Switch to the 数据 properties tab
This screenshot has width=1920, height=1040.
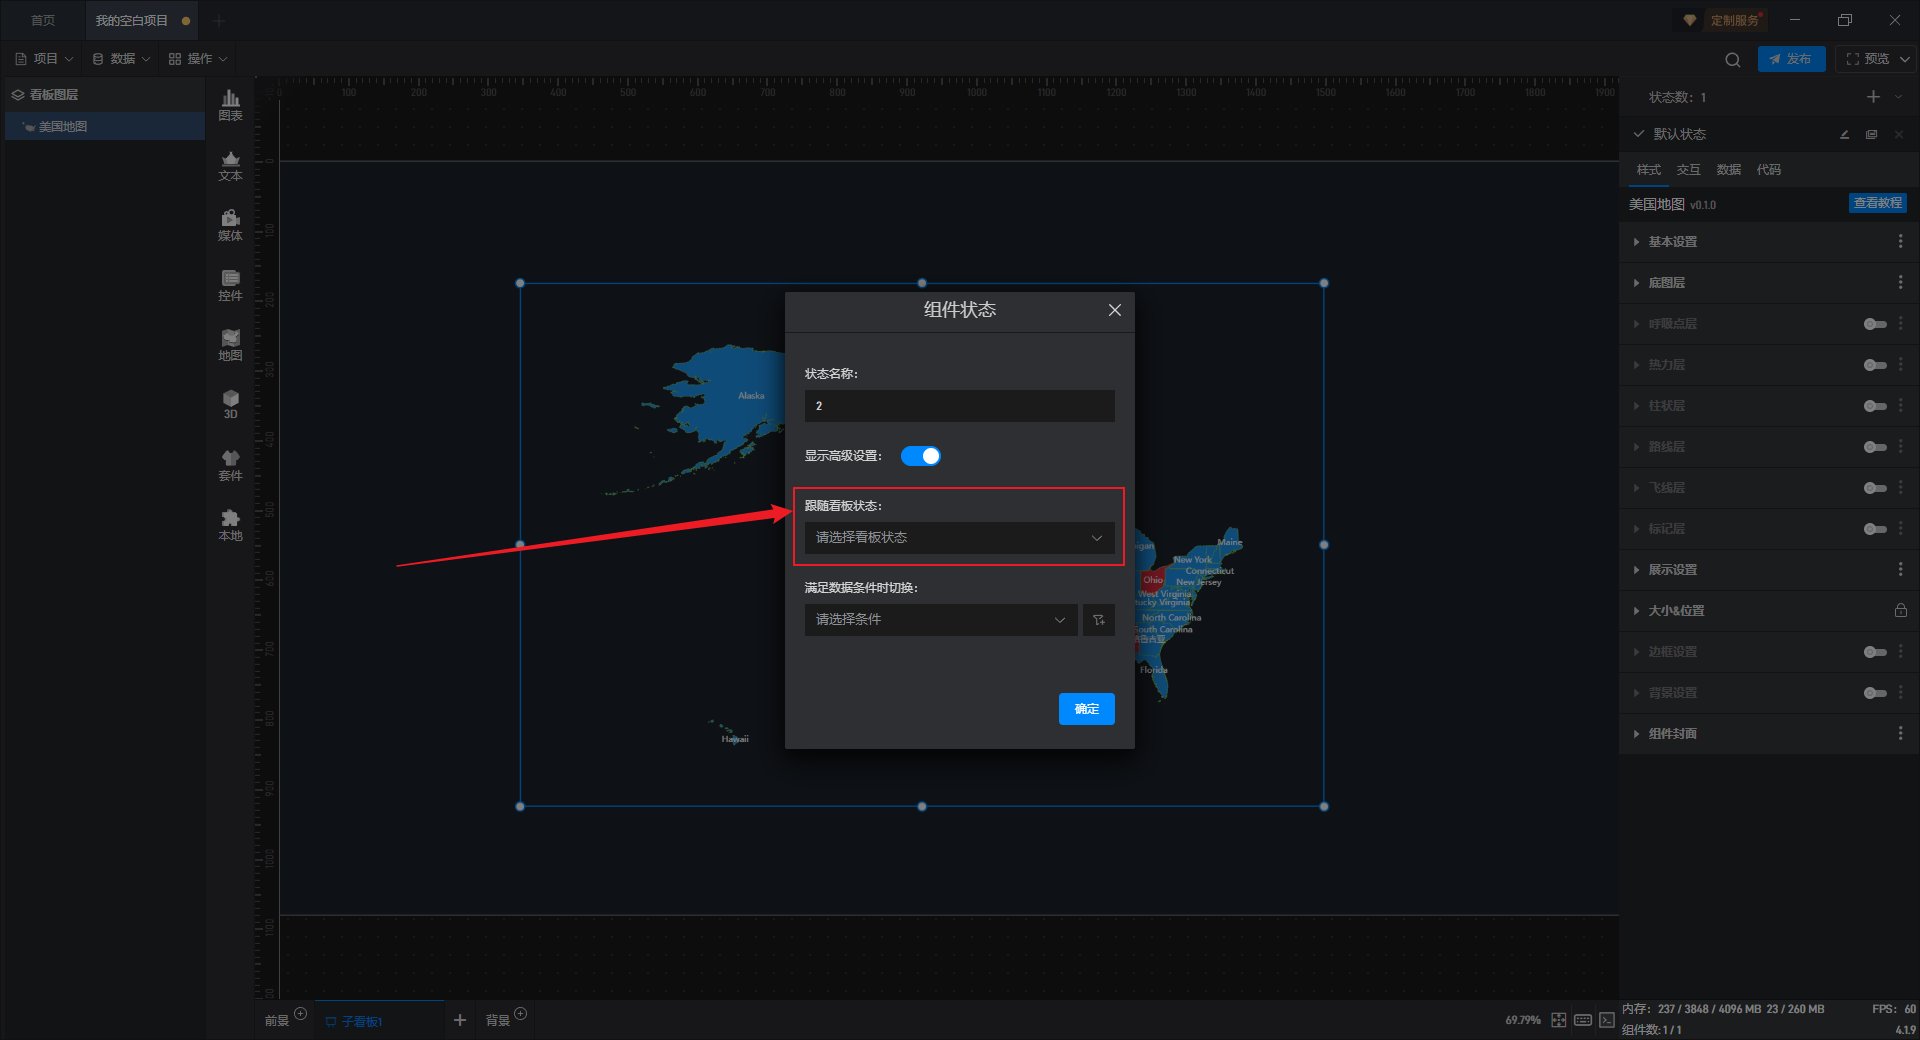pos(1728,170)
